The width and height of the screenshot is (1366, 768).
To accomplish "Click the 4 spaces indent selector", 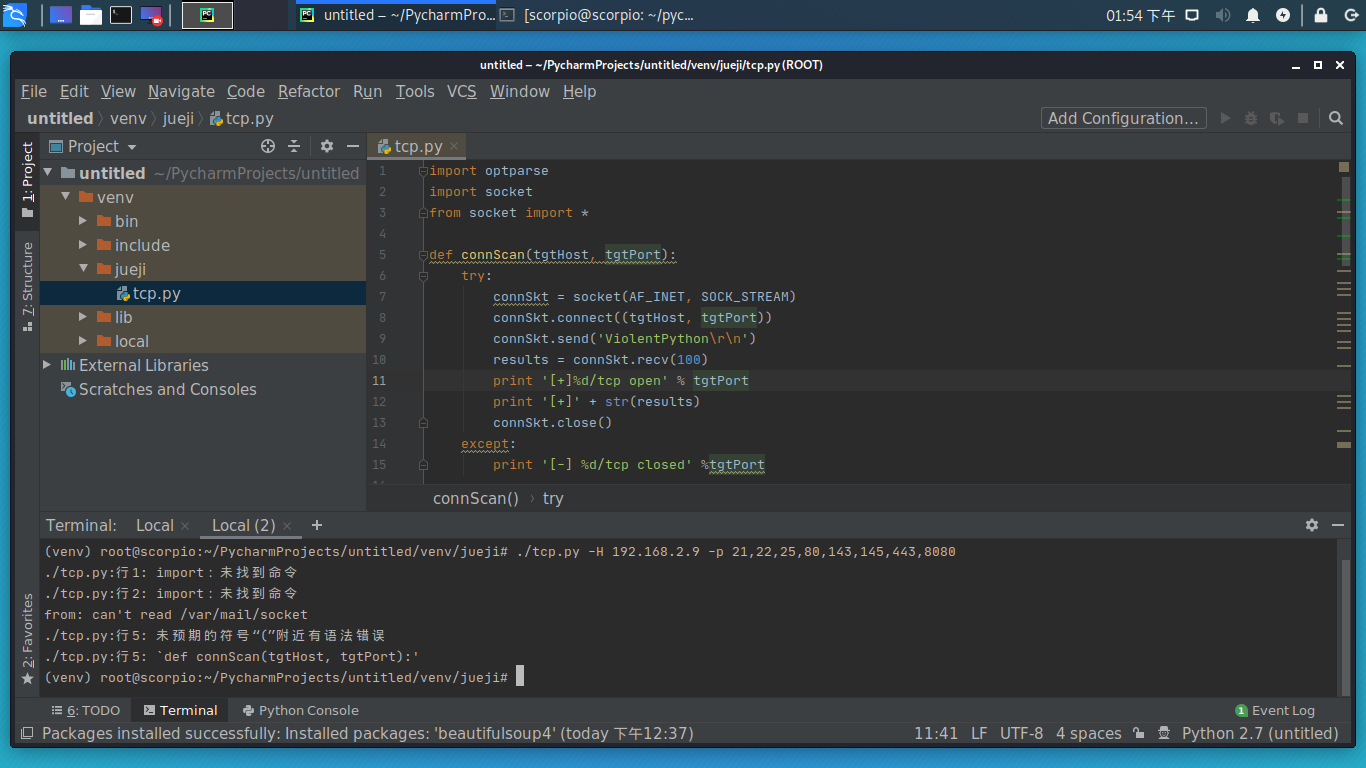I will coord(1089,733).
